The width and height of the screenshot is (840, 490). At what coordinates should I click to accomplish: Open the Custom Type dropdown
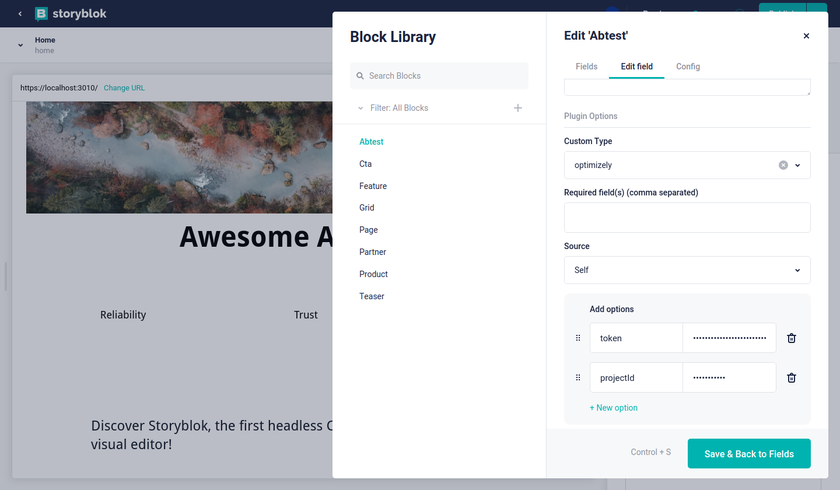687,165
